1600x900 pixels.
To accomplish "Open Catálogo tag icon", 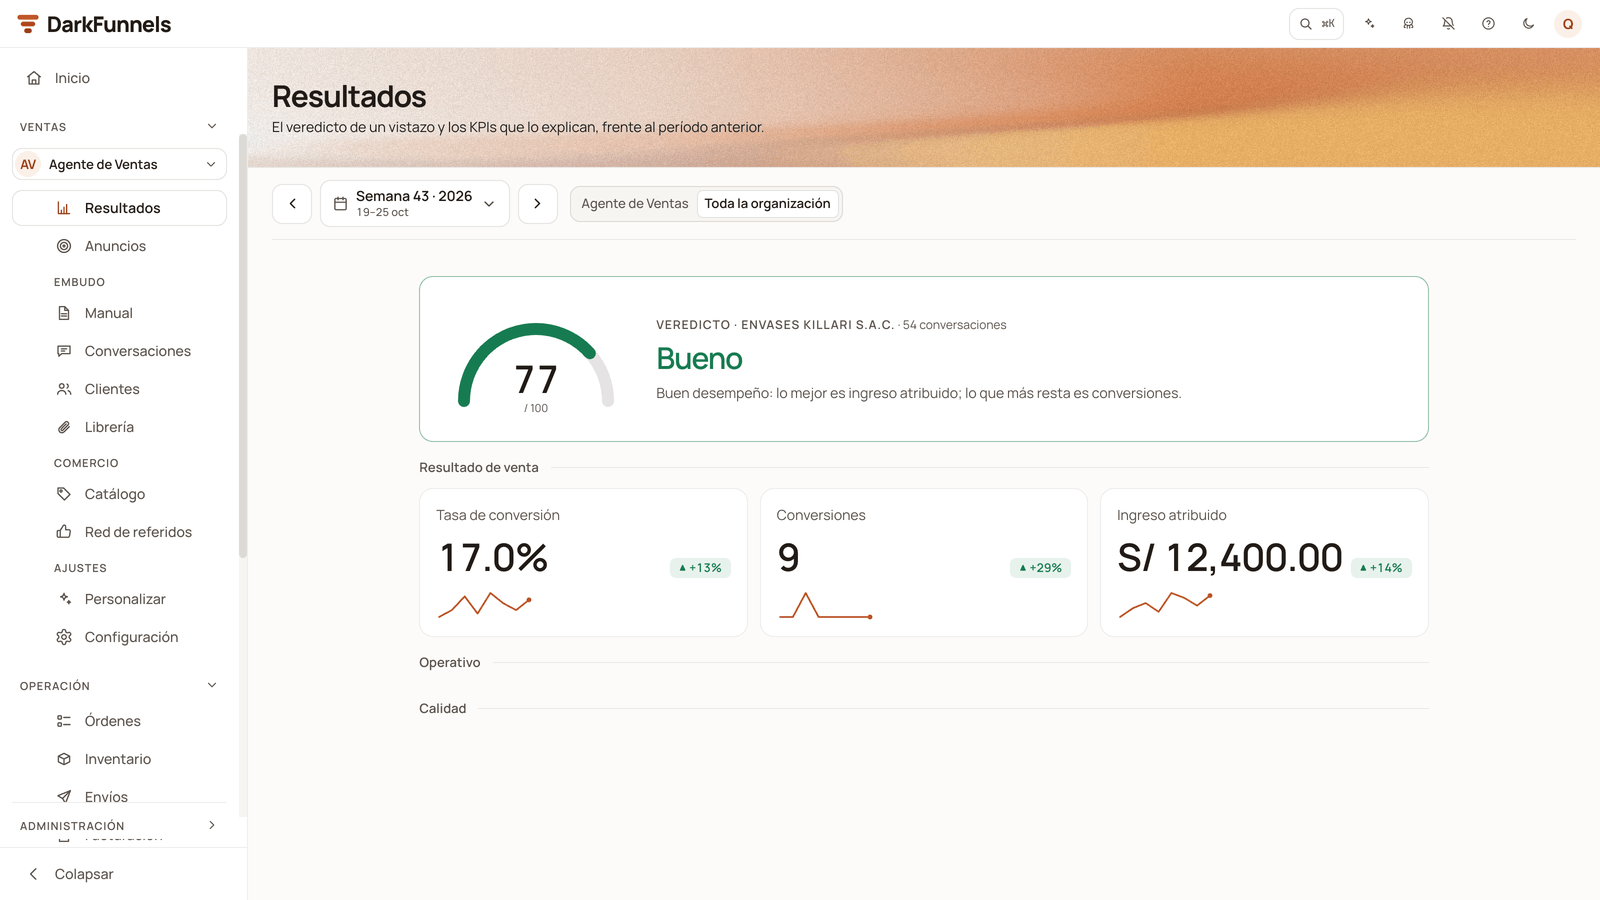I will point(64,494).
